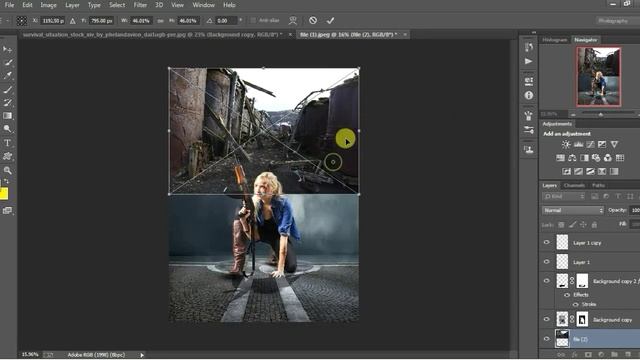
Task: Add a Black & White adjustment
Action: (584, 158)
